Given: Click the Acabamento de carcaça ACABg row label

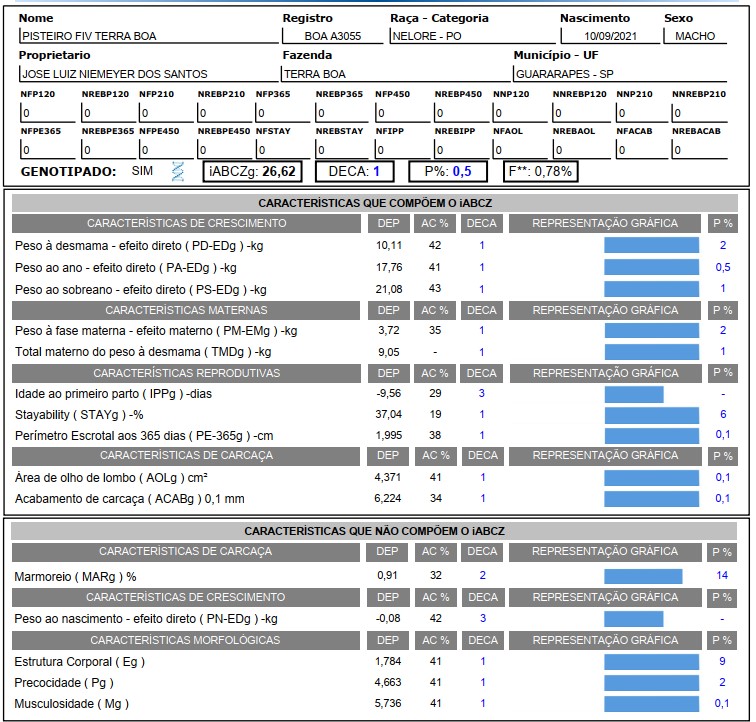Looking at the screenshot, I should [x=129, y=499].
